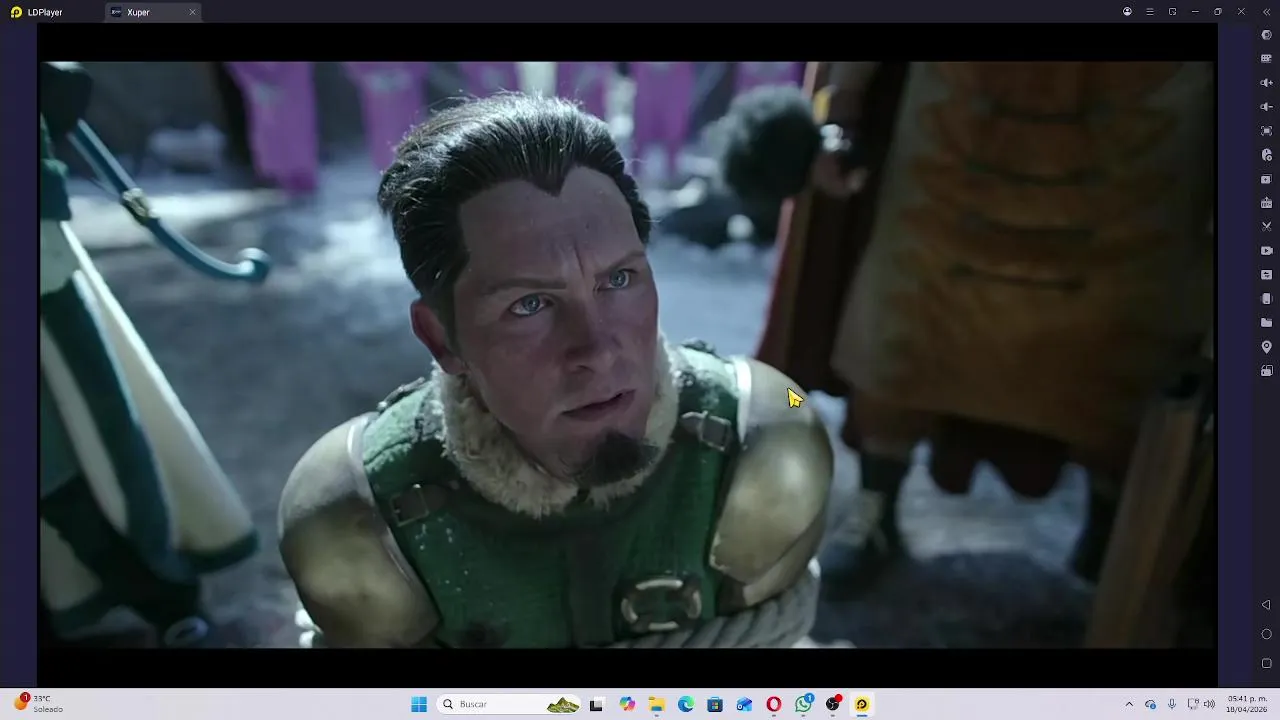Toggle fullscreen mode from sidebar

(x=1266, y=131)
